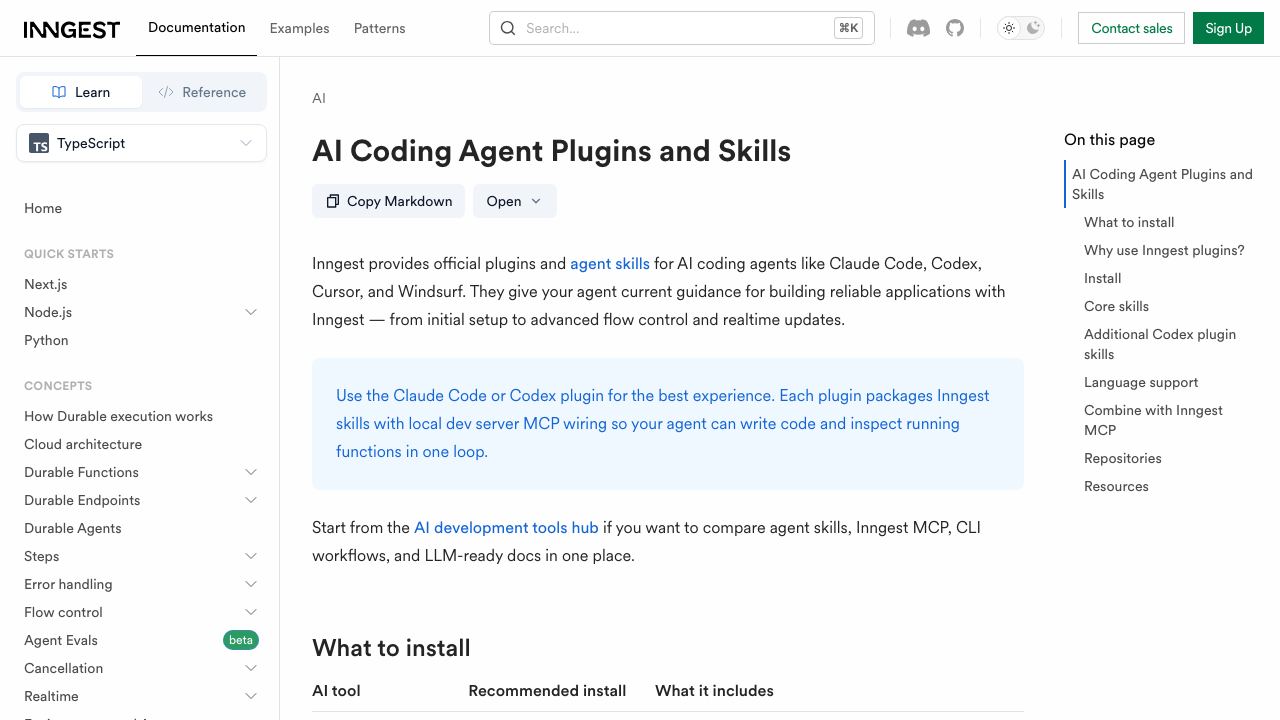
Task: Click the Learn book icon
Action: (x=59, y=92)
